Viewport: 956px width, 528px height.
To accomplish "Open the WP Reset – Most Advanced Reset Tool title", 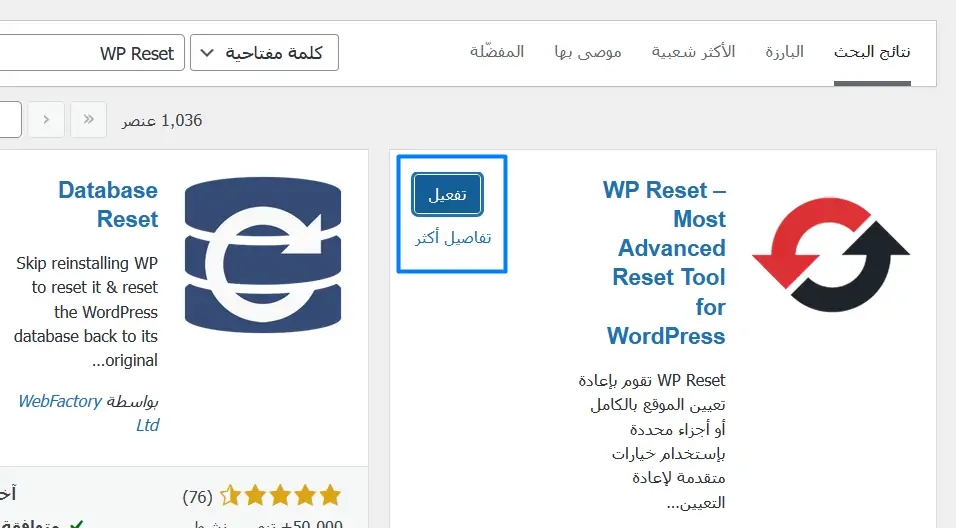I will click(x=665, y=263).
